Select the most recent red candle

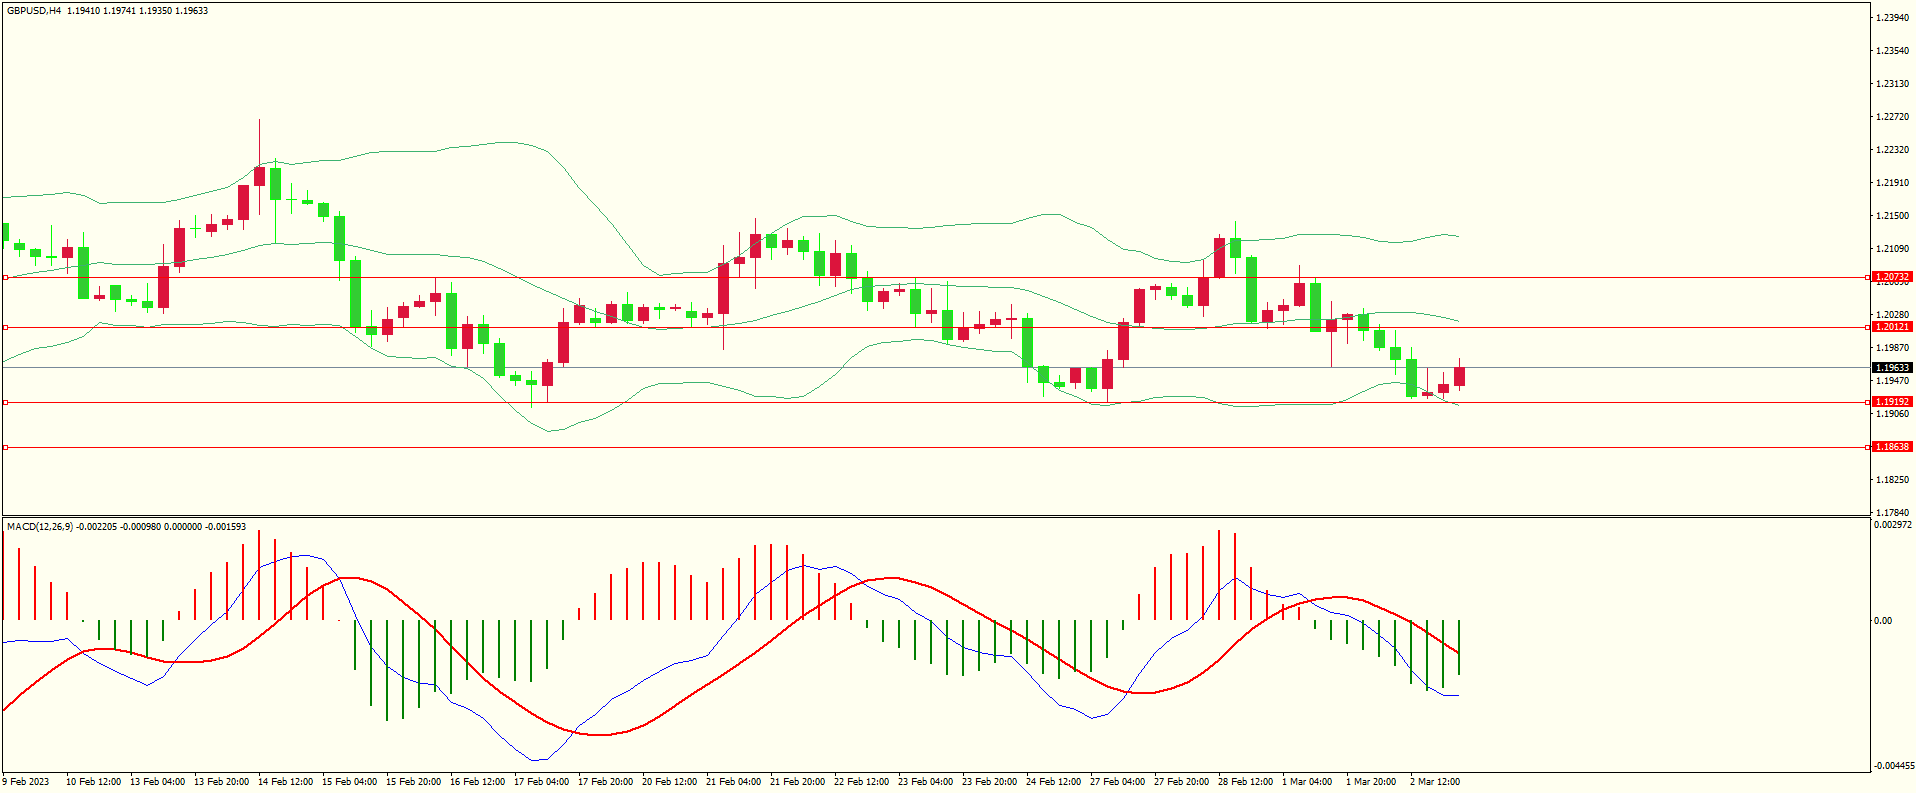1460,376
